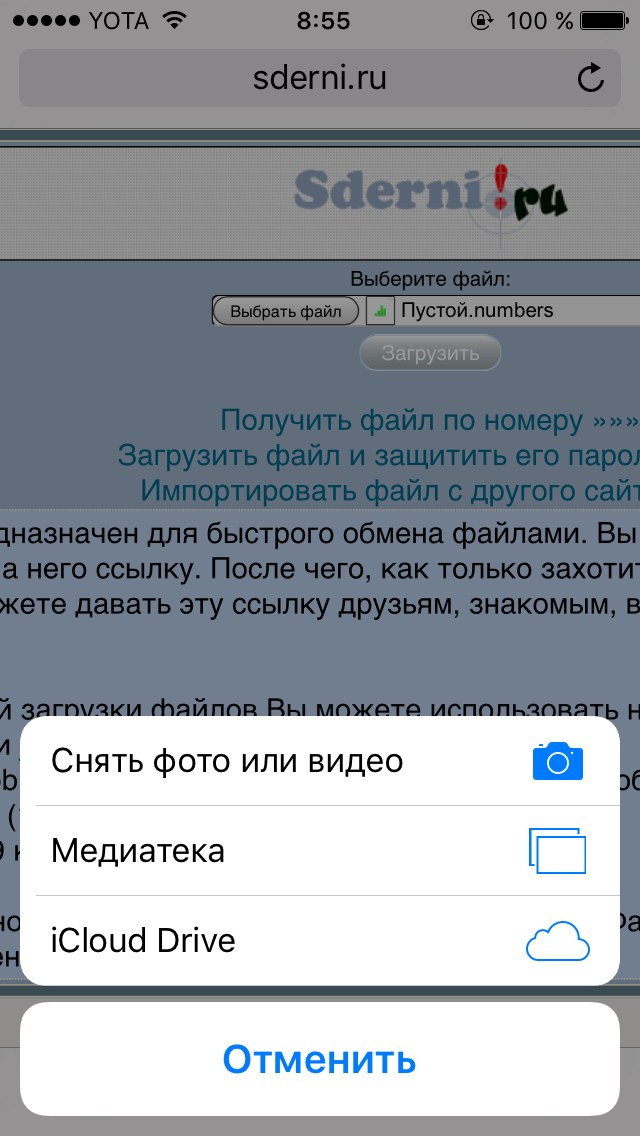Choose Медиатека from the sheet
This screenshot has width=640, height=1136.
(320, 851)
